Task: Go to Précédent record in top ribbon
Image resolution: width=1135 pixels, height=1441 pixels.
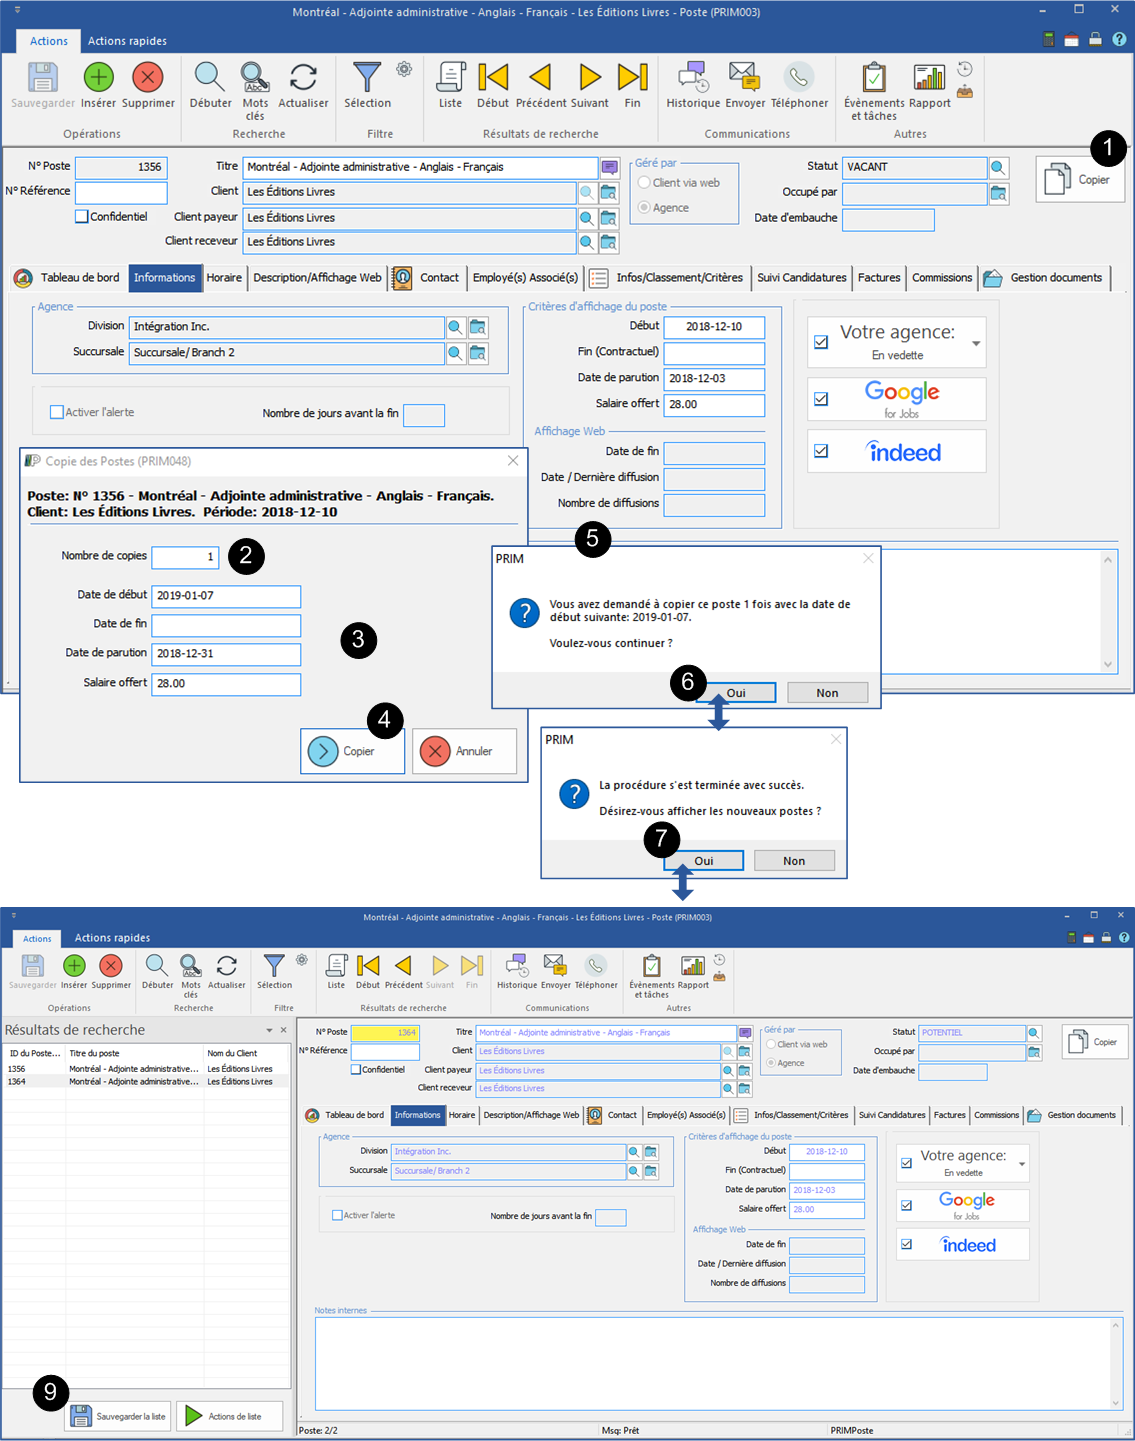Action: [540, 77]
